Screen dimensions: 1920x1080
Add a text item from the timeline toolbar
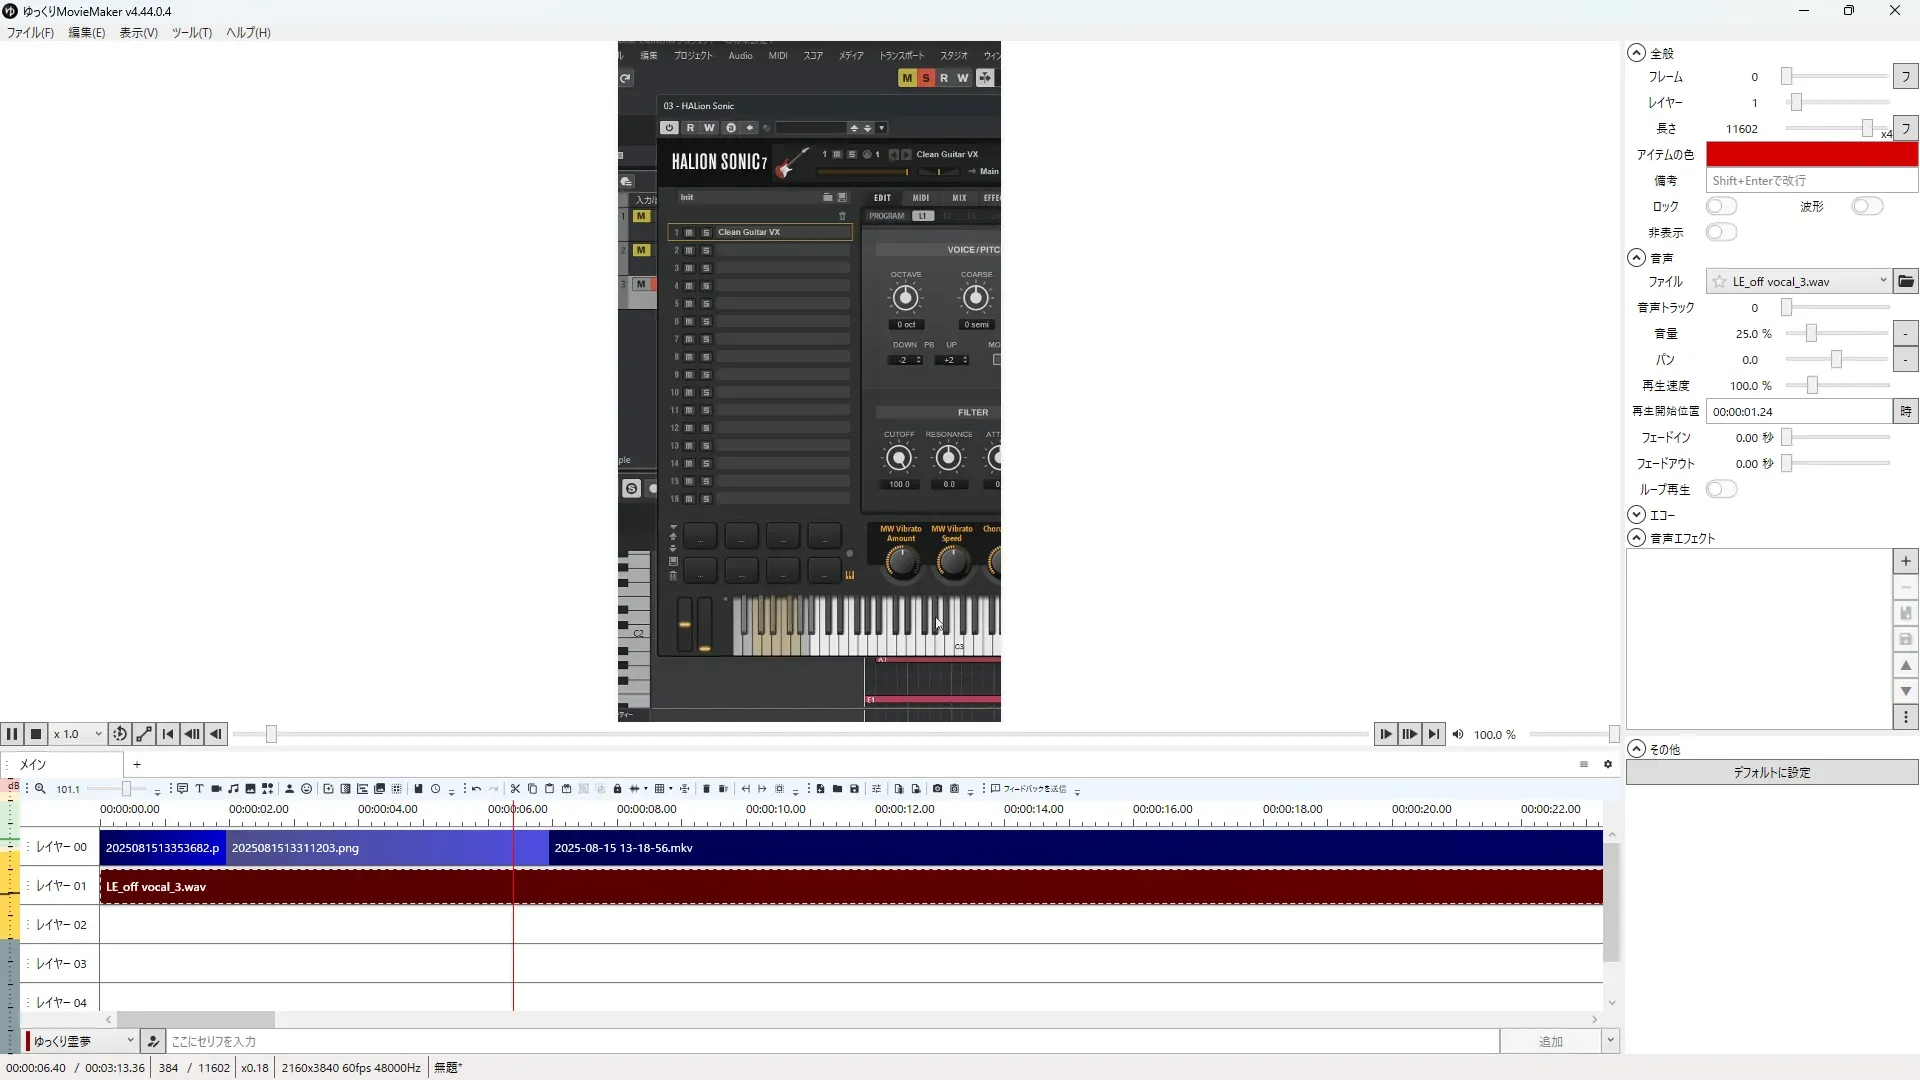(x=199, y=789)
